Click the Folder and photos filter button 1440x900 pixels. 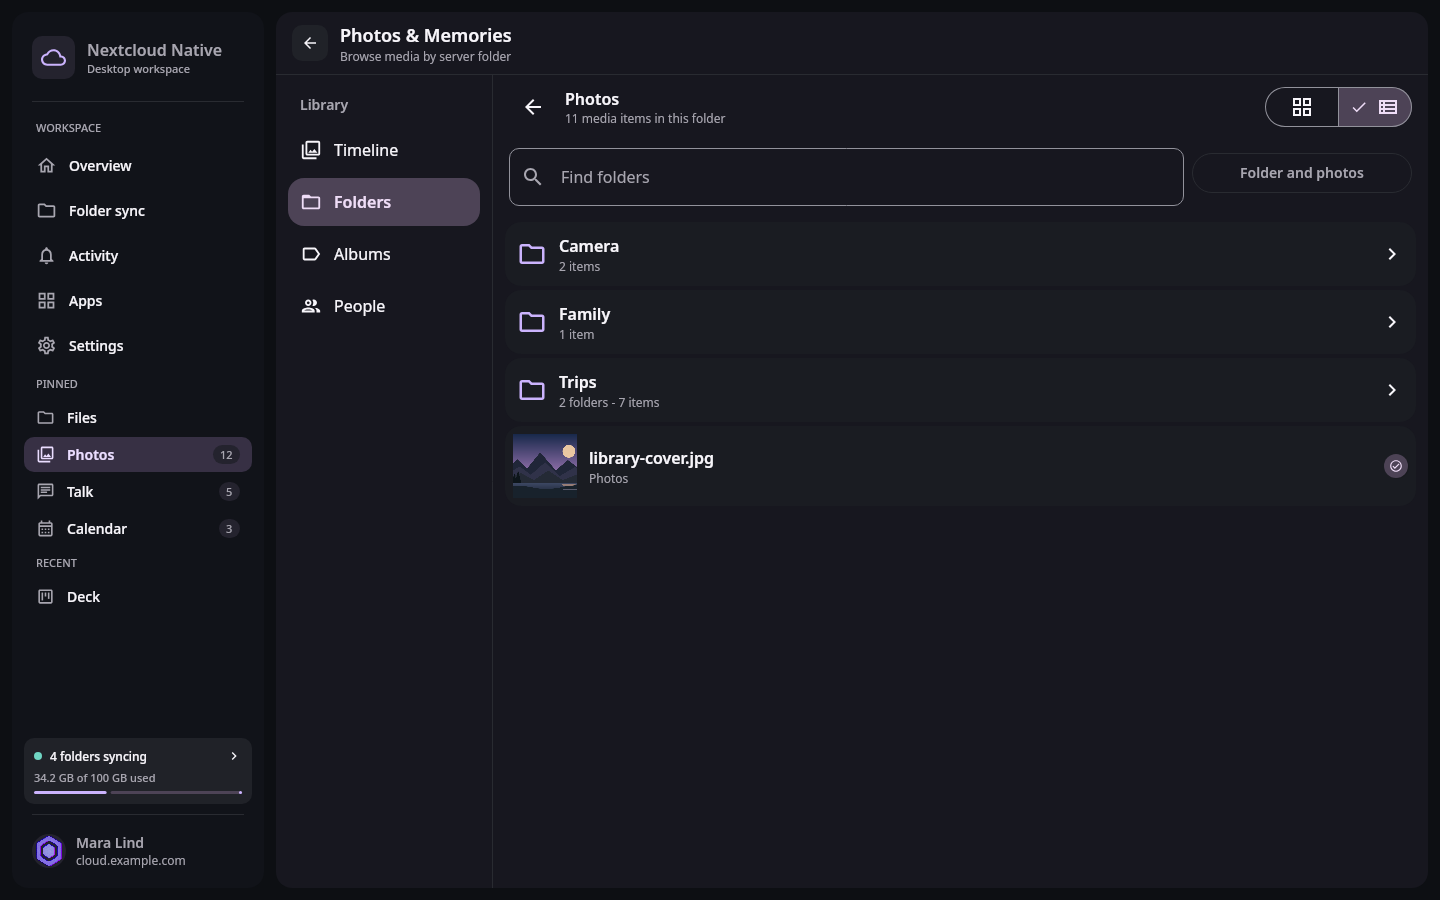(x=1302, y=173)
